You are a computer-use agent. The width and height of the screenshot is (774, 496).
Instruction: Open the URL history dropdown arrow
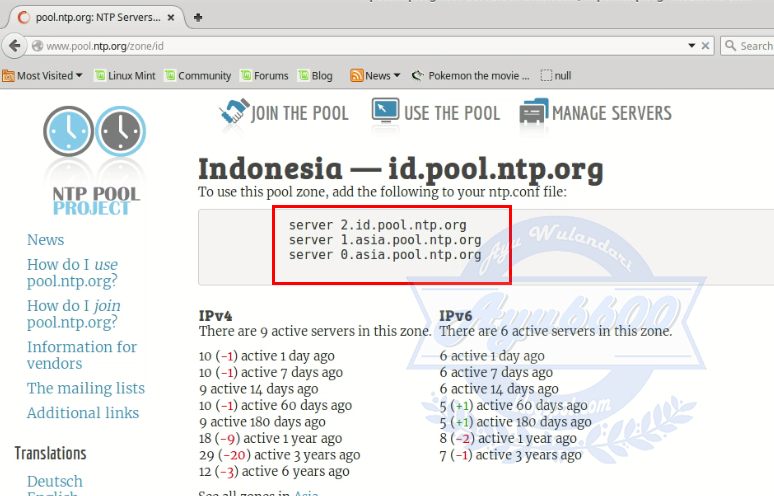pyautogui.click(x=692, y=46)
